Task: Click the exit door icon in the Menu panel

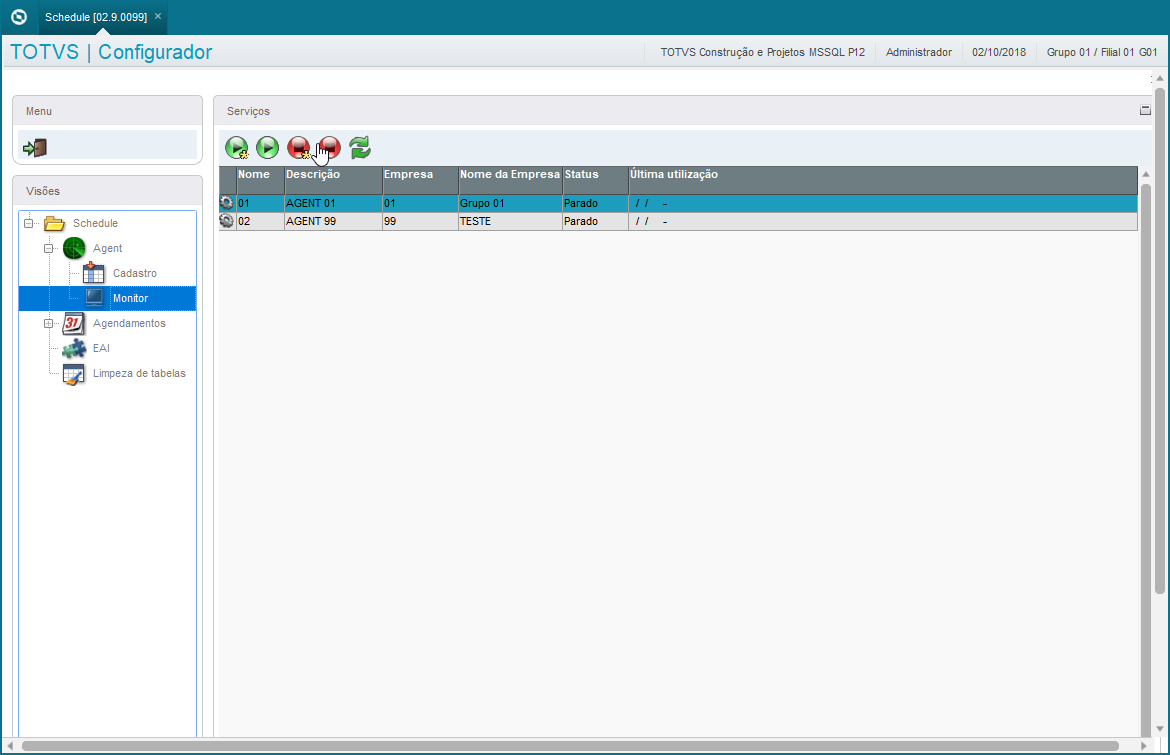Action: point(35,148)
